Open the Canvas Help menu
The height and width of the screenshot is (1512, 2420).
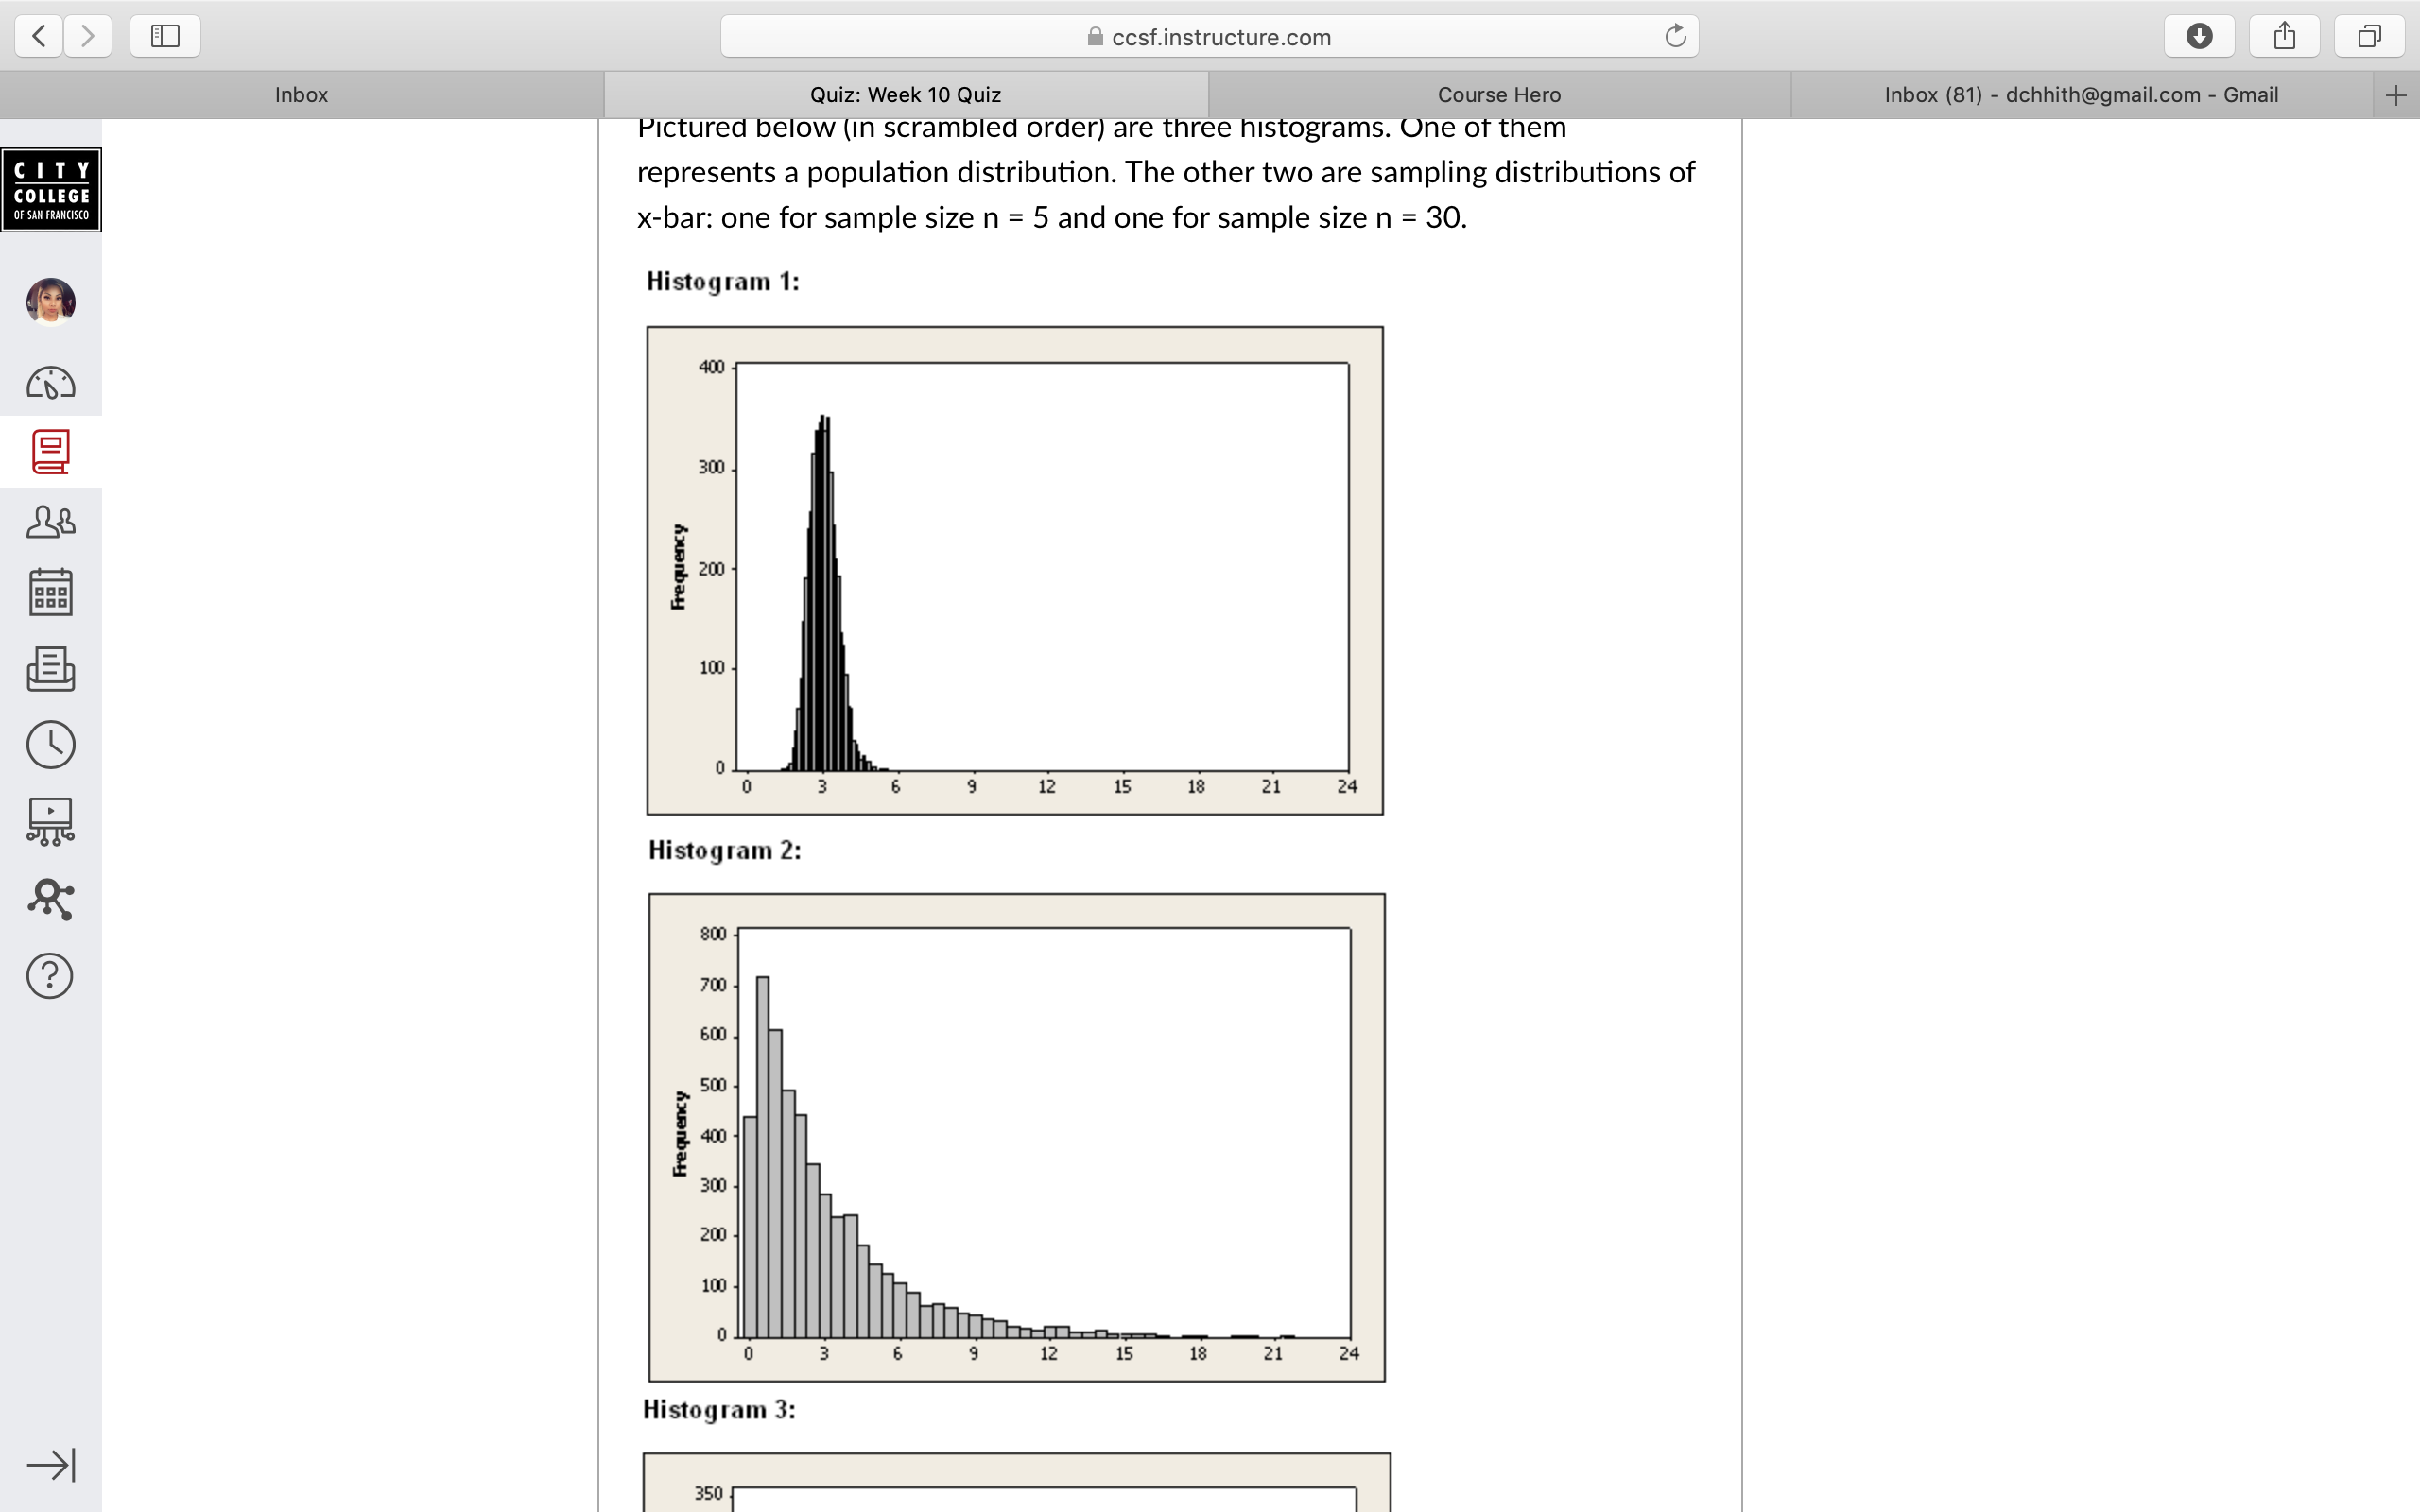pos(51,975)
